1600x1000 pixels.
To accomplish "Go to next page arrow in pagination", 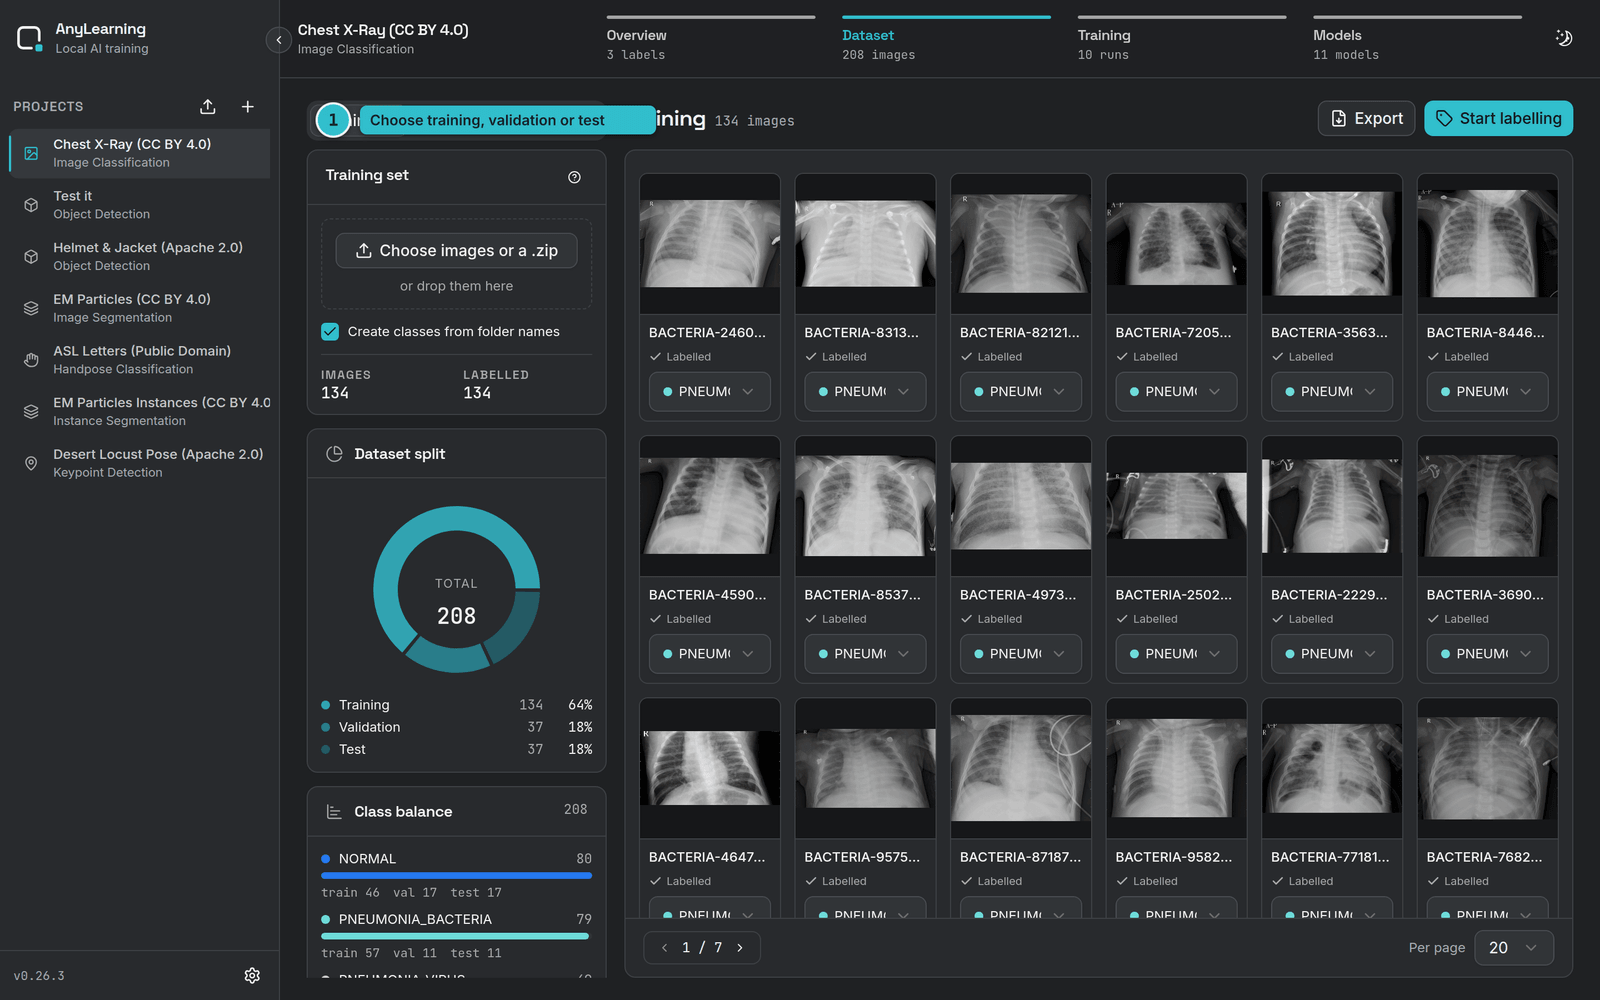I will click(740, 948).
